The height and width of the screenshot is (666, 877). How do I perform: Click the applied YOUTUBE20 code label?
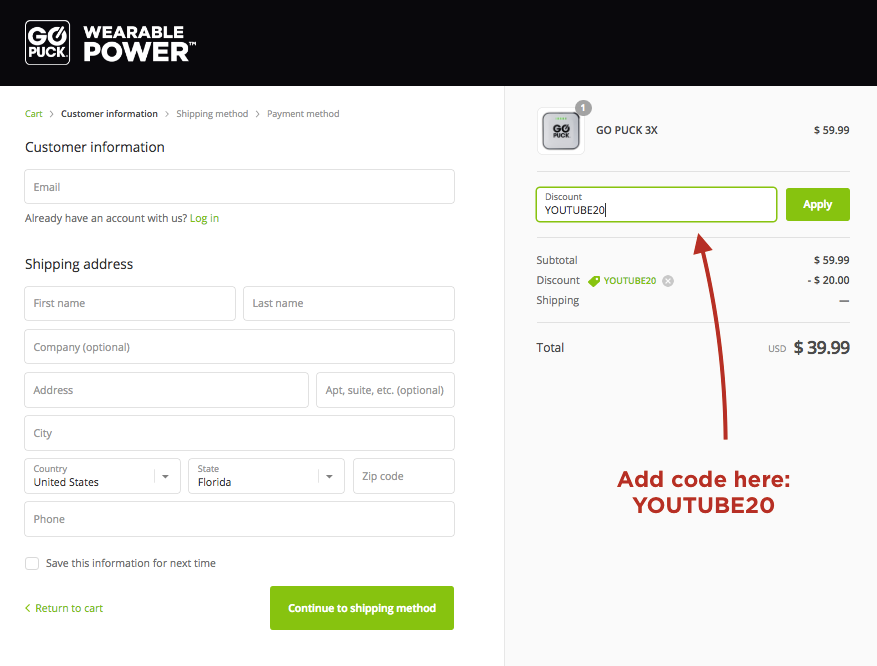[x=630, y=281]
